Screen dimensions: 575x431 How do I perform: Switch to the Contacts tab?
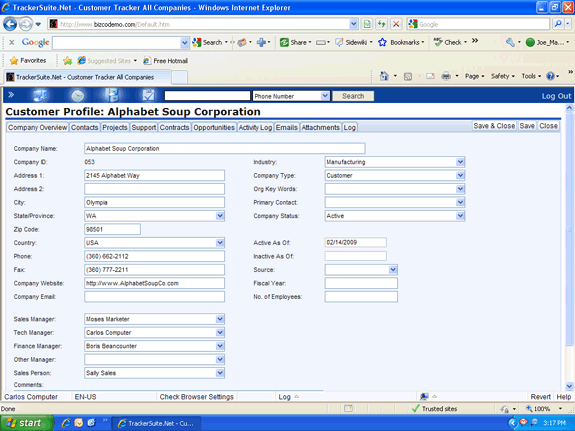[x=84, y=127]
